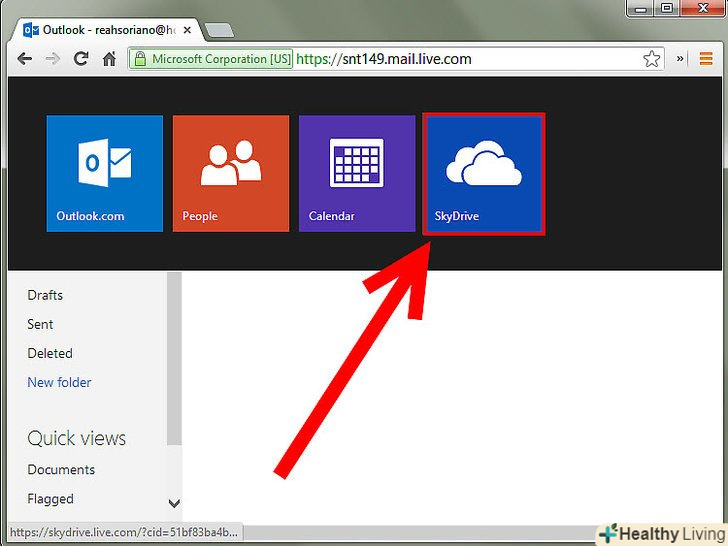Show hidden extensions via the chevron

[680, 58]
